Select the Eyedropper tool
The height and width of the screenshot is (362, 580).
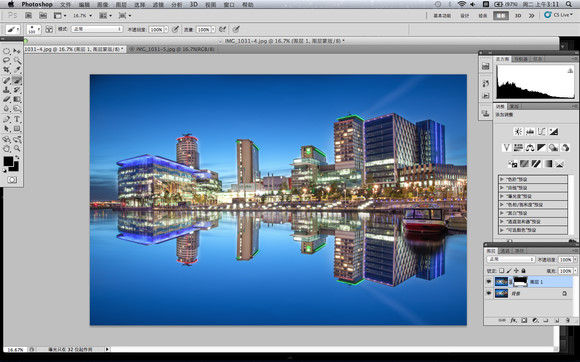pos(17,70)
